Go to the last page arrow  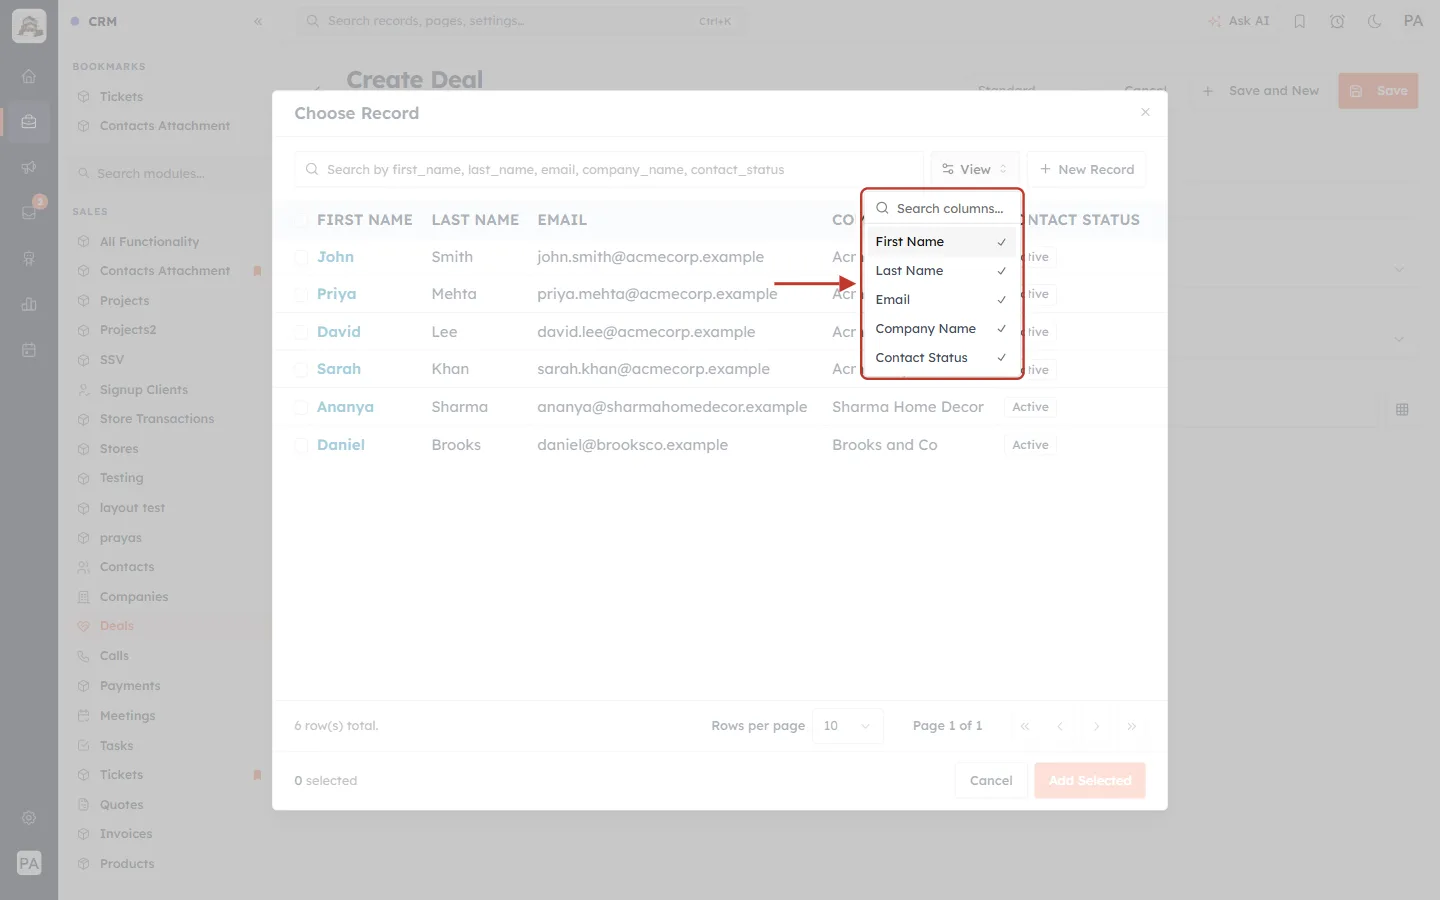click(x=1132, y=726)
